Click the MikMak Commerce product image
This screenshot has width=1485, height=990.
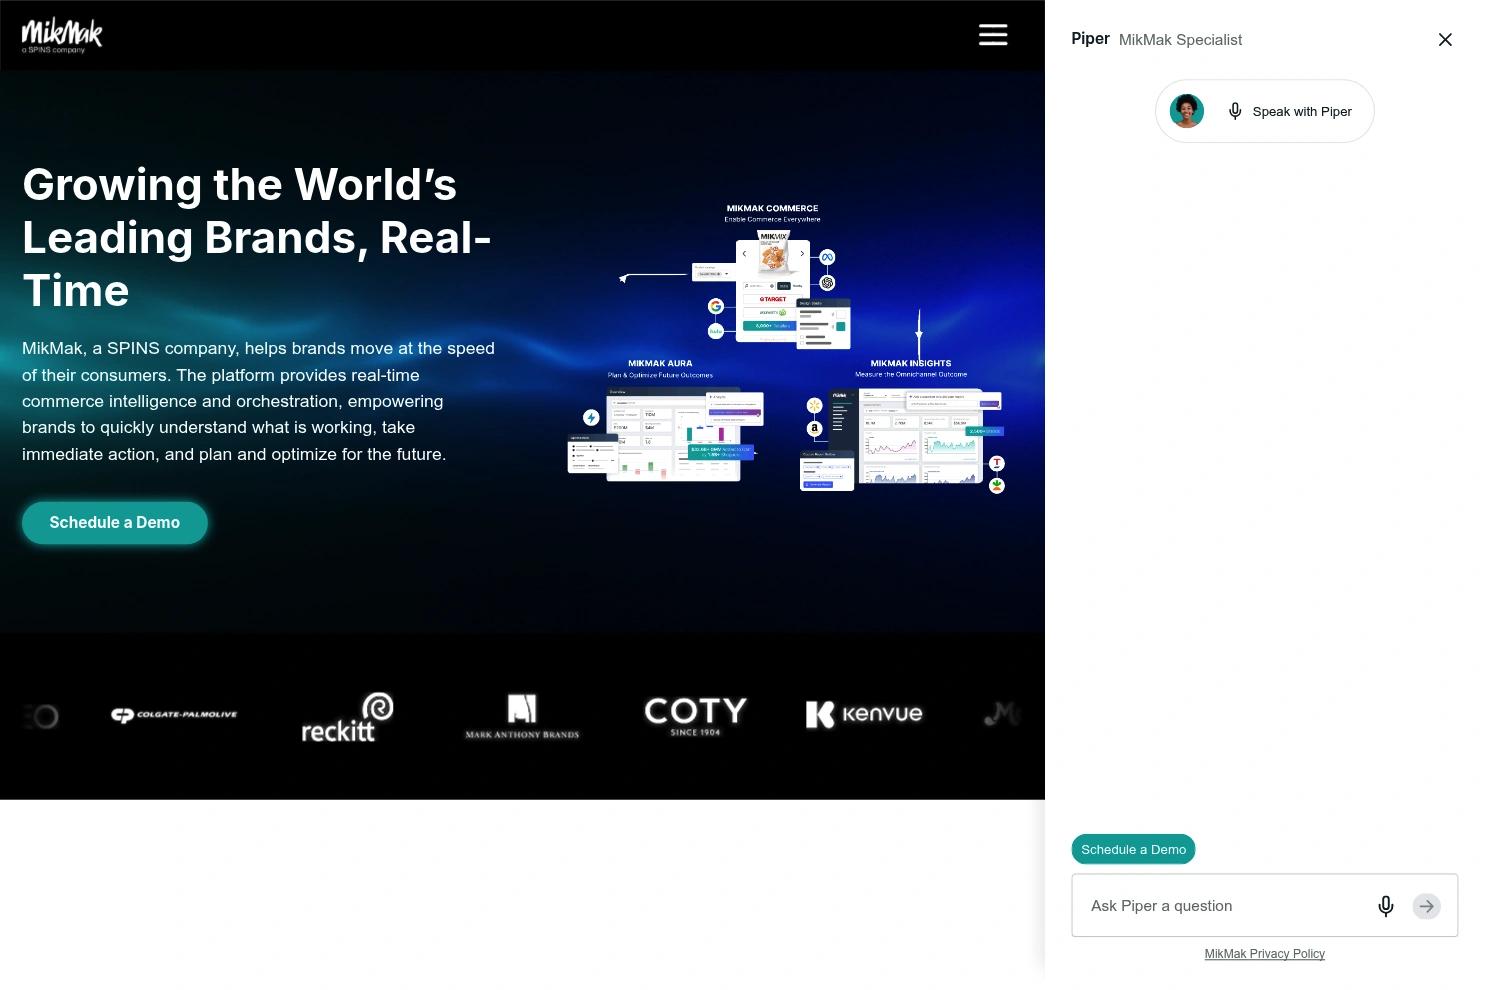click(773, 290)
